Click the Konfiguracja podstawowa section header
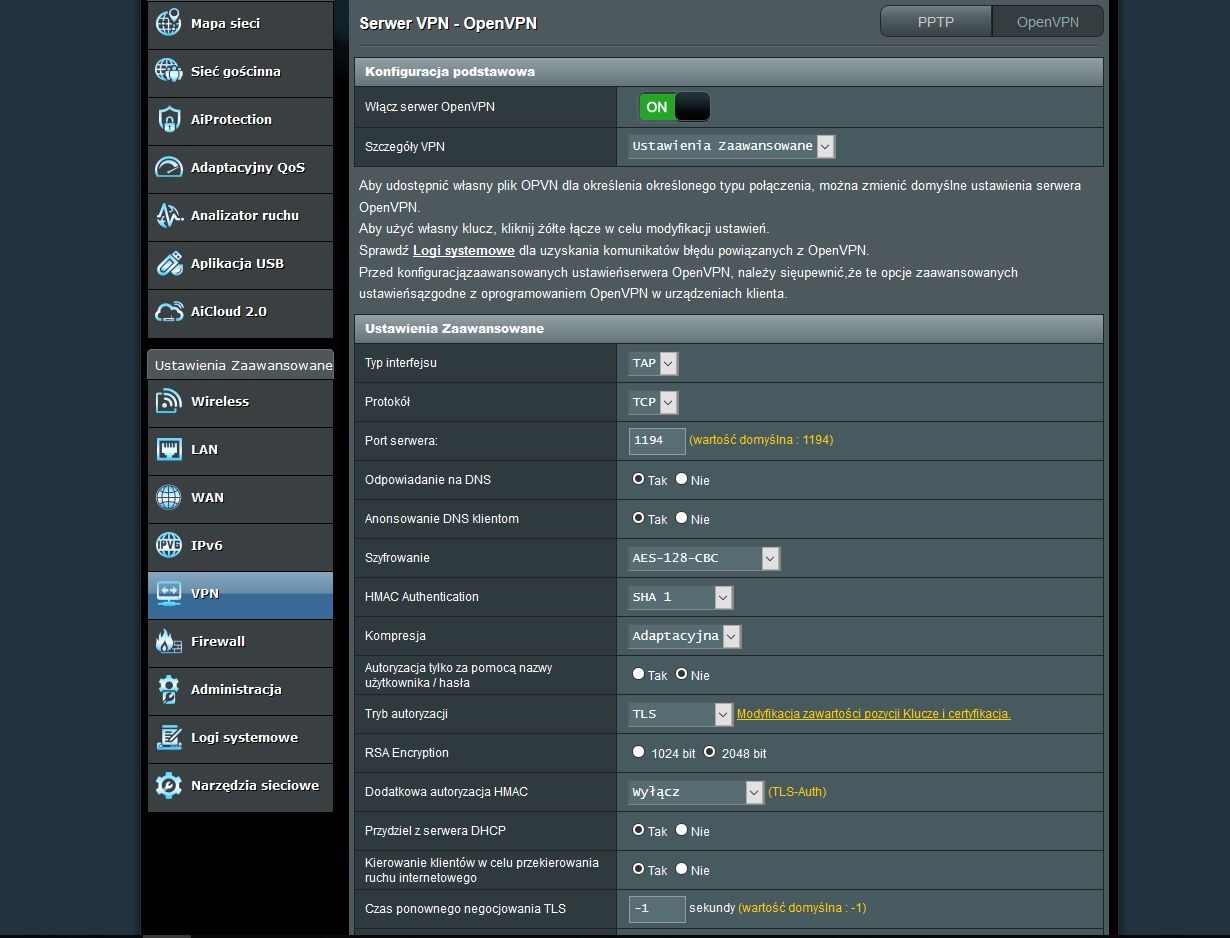 tap(729, 72)
